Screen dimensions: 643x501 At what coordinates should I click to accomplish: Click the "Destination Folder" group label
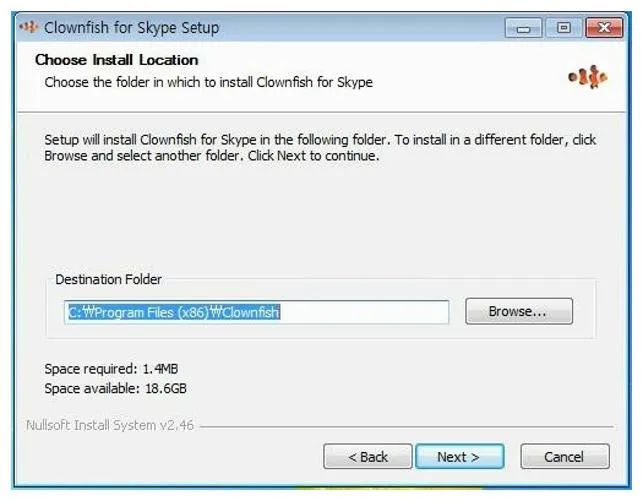tap(108, 279)
